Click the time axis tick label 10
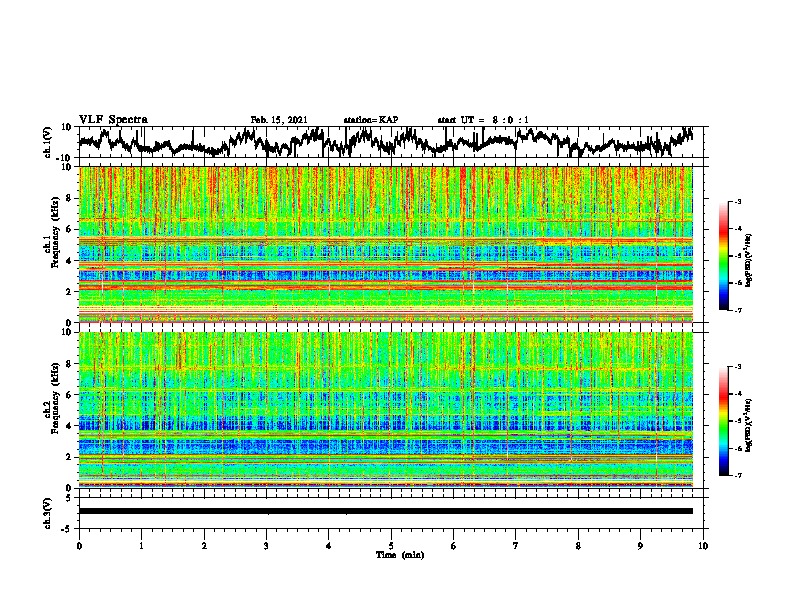This screenshot has height=612, width=792. click(x=703, y=546)
